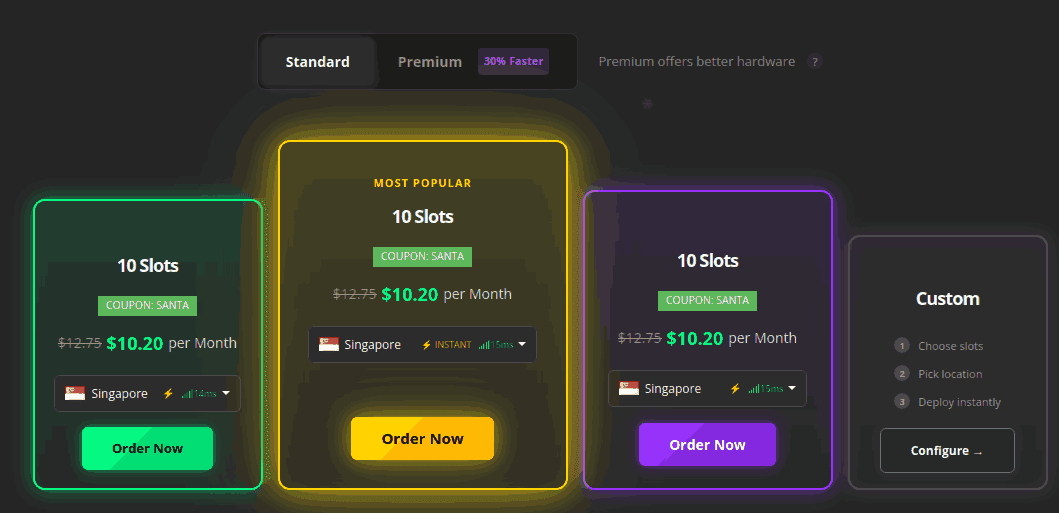Image resolution: width=1059 pixels, height=513 pixels.
Task: Click COUPON: SANTA badge in Most Popular card
Action: pos(422,256)
